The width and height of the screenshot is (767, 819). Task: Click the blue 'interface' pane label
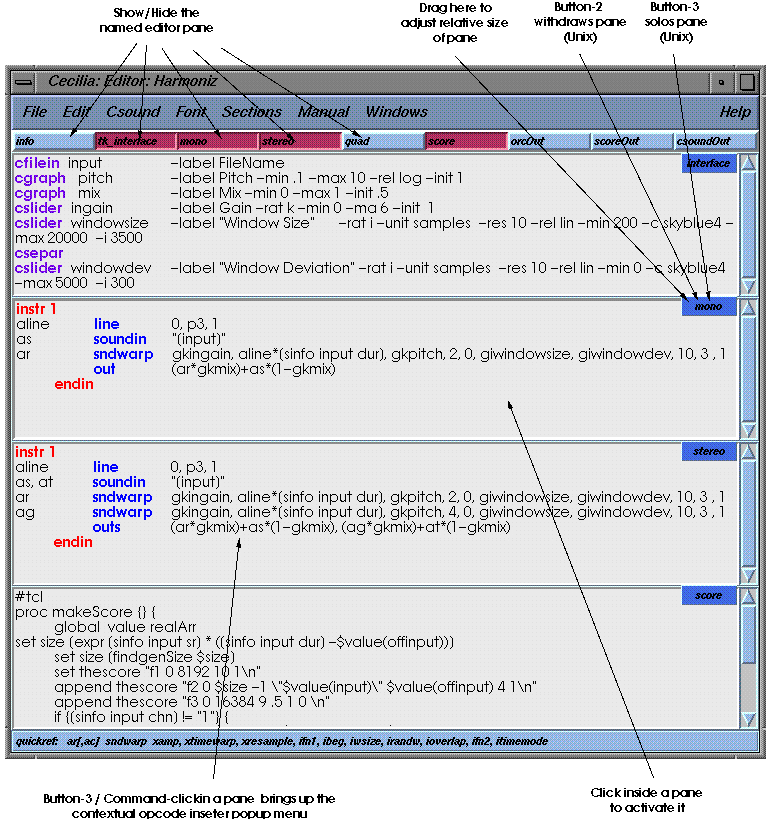tap(708, 163)
